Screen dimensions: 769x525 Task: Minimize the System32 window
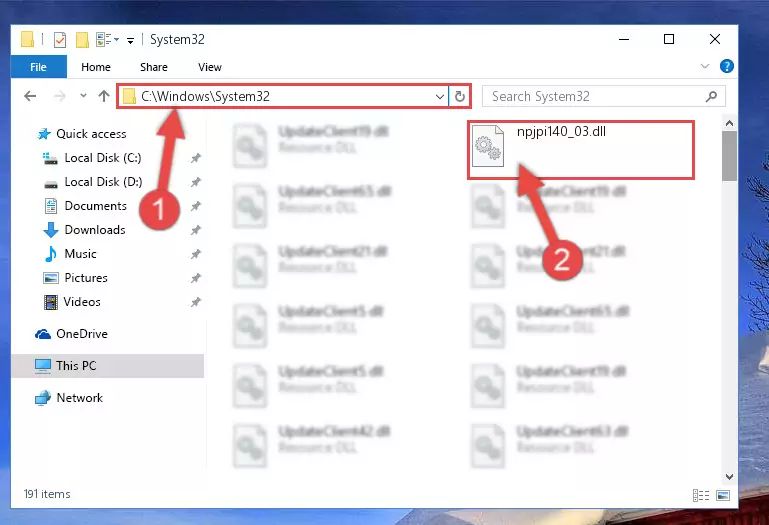click(x=624, y=39)
